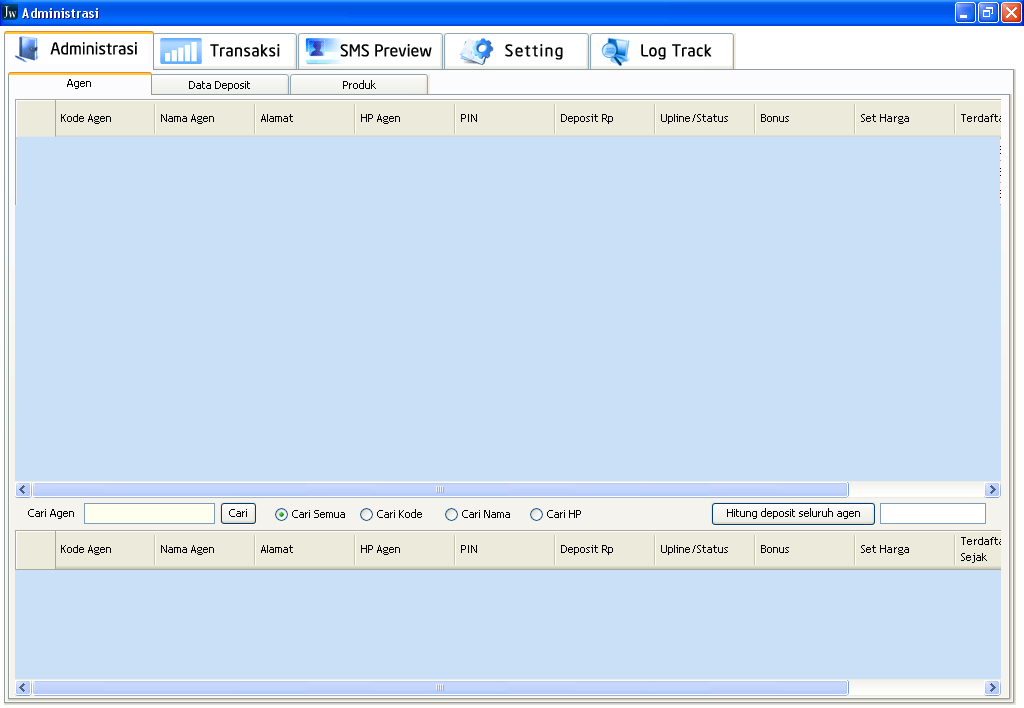This screenshot has height=708, width=1024.
Task: Click the Jw application icon in title bar
Action: point(10,12)
